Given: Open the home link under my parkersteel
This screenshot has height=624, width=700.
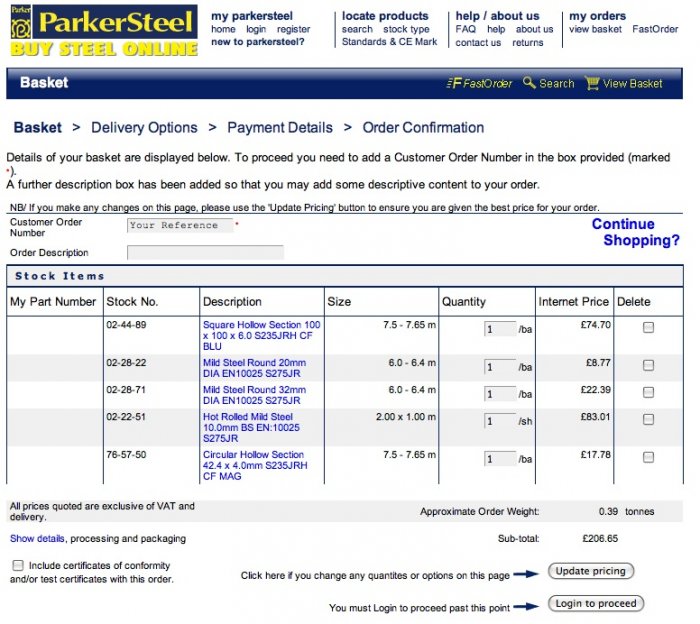Looking at the screenshot, I should pyautogui.click(x=223, y=29).
